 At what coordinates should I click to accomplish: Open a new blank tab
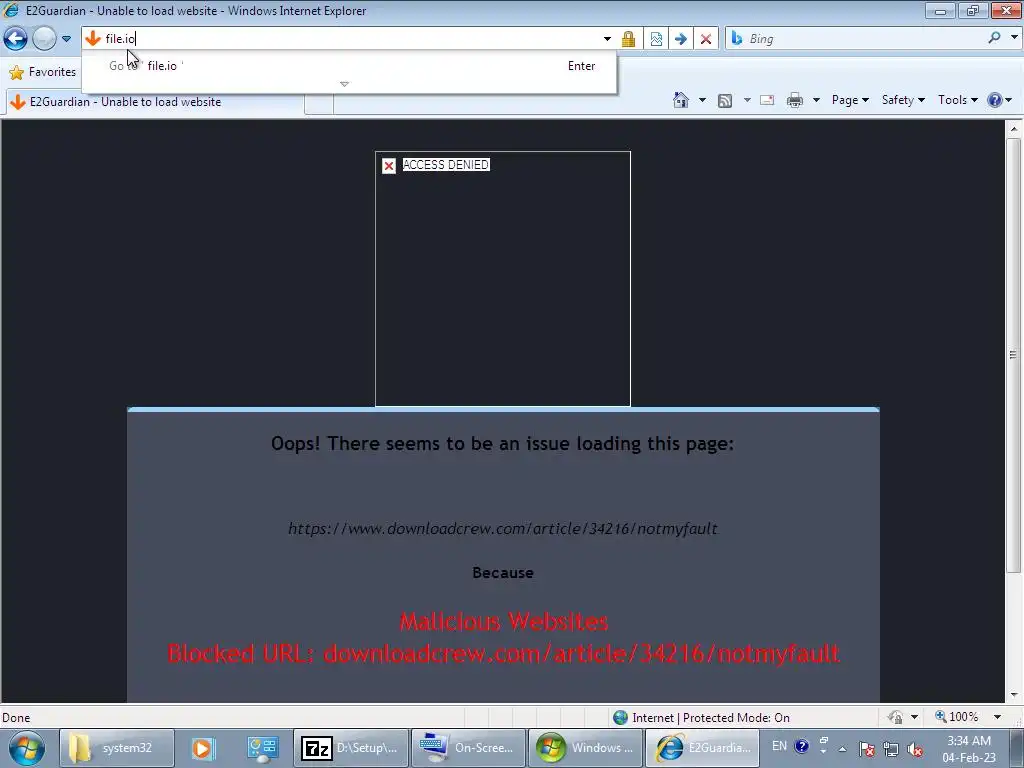click(x=319, y=103)
